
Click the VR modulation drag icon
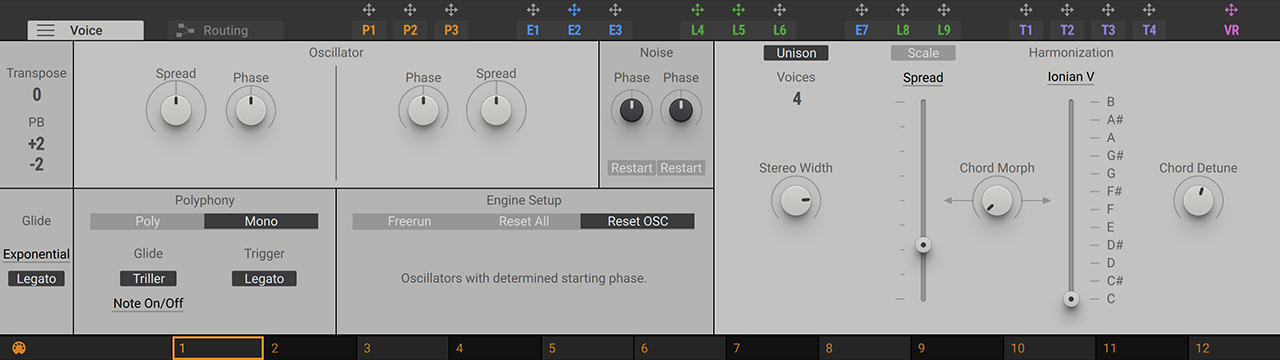tap(1231, 9)
